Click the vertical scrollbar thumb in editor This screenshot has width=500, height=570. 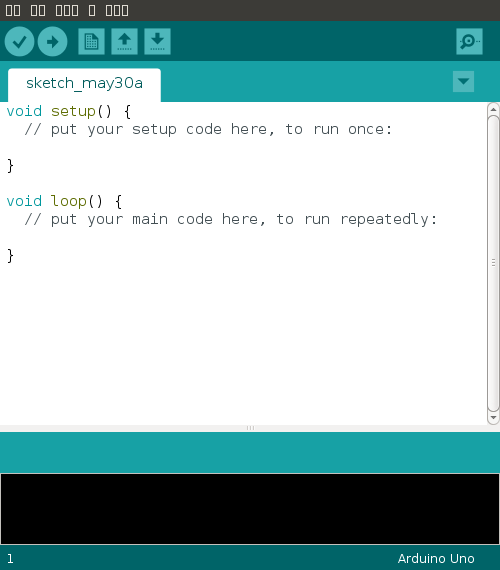pos(493,263)
